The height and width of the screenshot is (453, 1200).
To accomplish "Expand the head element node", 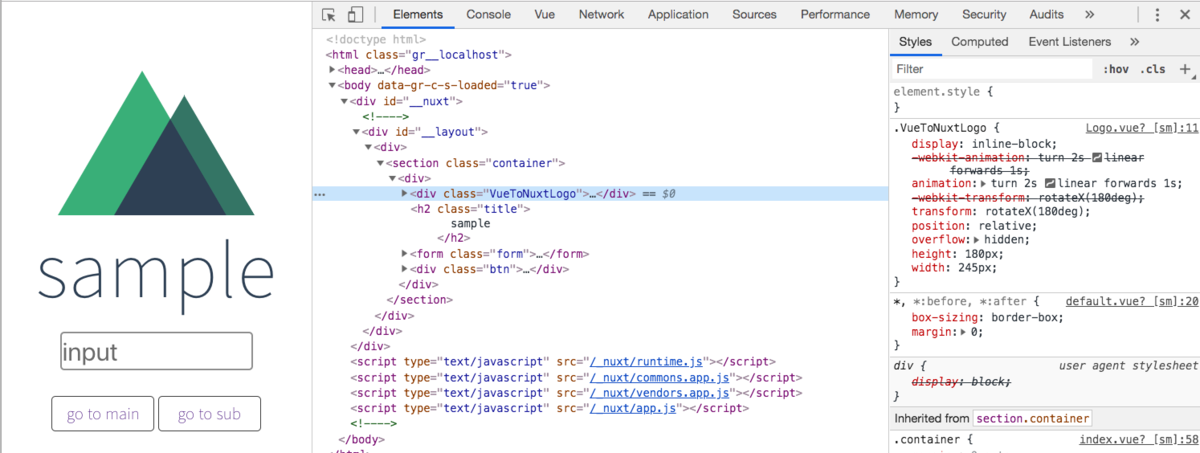I will [333, 70].
